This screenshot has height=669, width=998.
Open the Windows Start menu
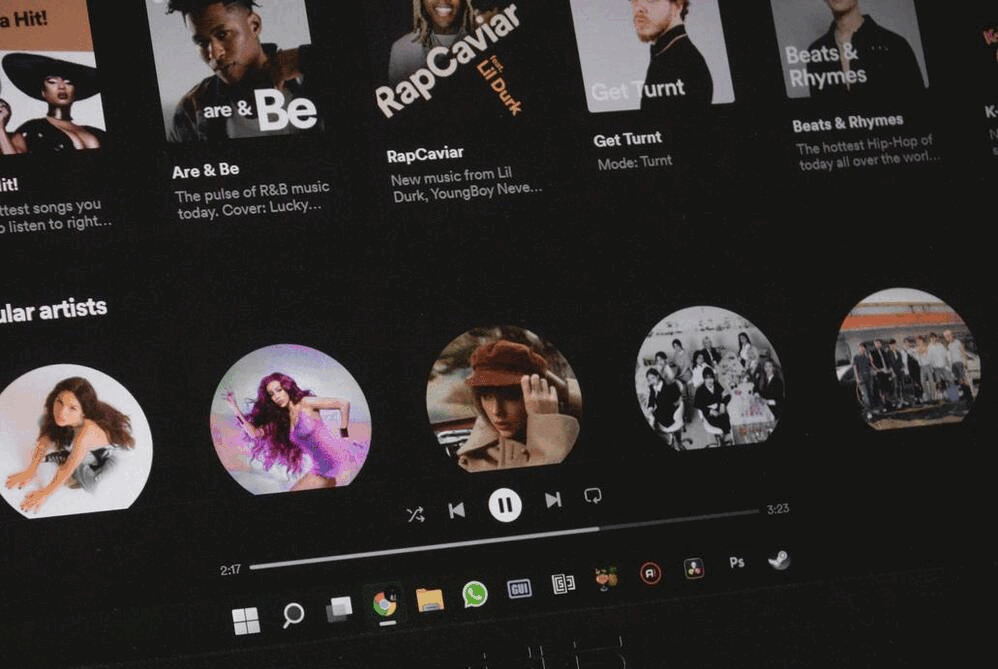pos(246,621)
